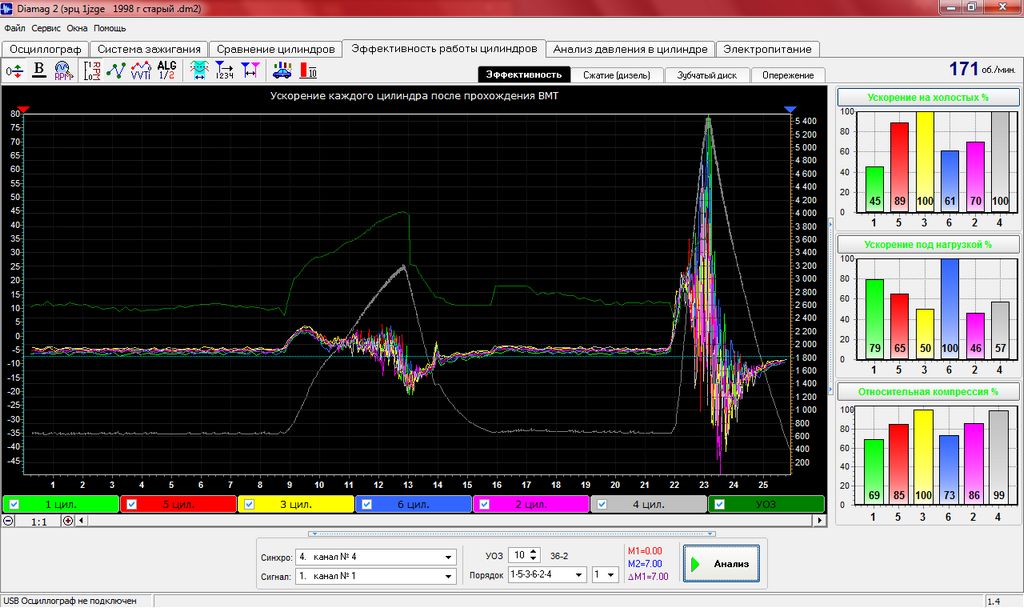Screen dimensions: 1024x608
Task: Open the Сигнал channel dropdown
Action: click(x=448, y=577)
